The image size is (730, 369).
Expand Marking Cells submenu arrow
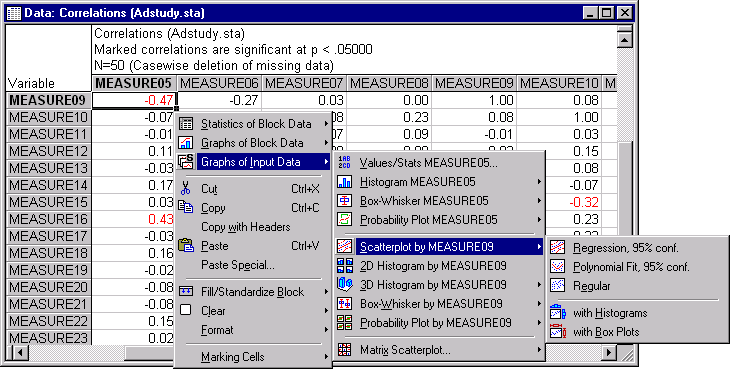[327, 357]
